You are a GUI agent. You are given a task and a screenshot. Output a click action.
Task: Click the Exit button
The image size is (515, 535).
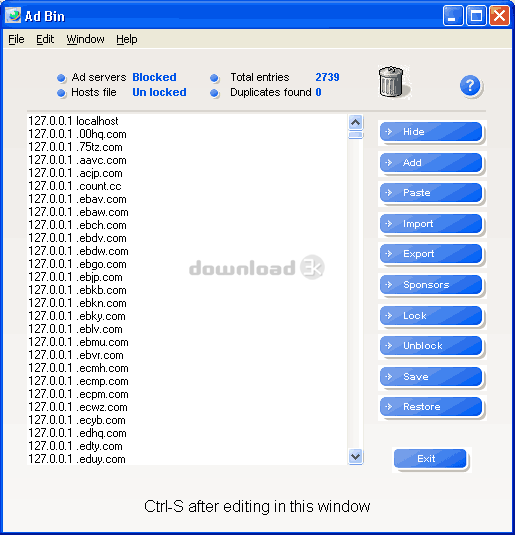pyautogui.click(x=430, y=459)
